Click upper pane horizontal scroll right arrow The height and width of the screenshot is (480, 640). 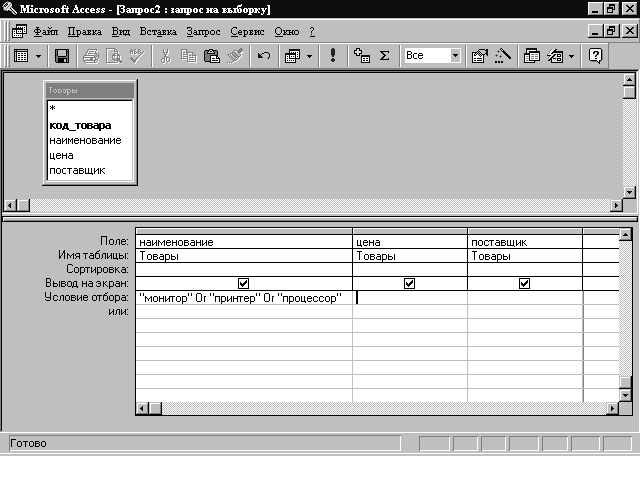[616, 205]
